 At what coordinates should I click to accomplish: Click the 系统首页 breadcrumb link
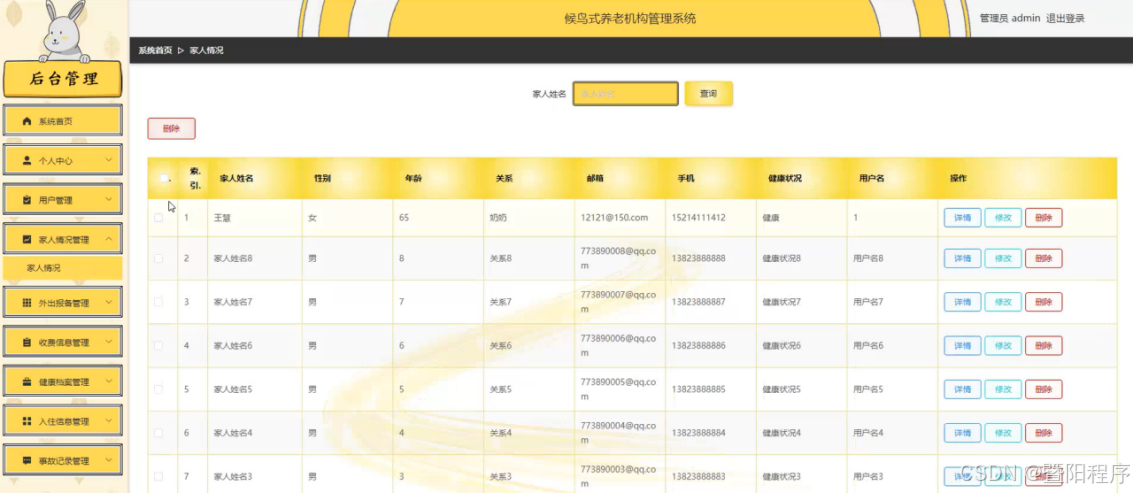coord(155,51)
